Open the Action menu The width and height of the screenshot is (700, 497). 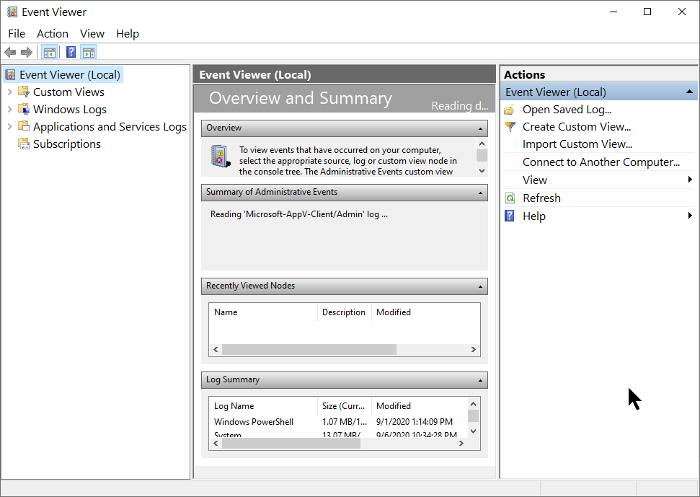[53, 33]
